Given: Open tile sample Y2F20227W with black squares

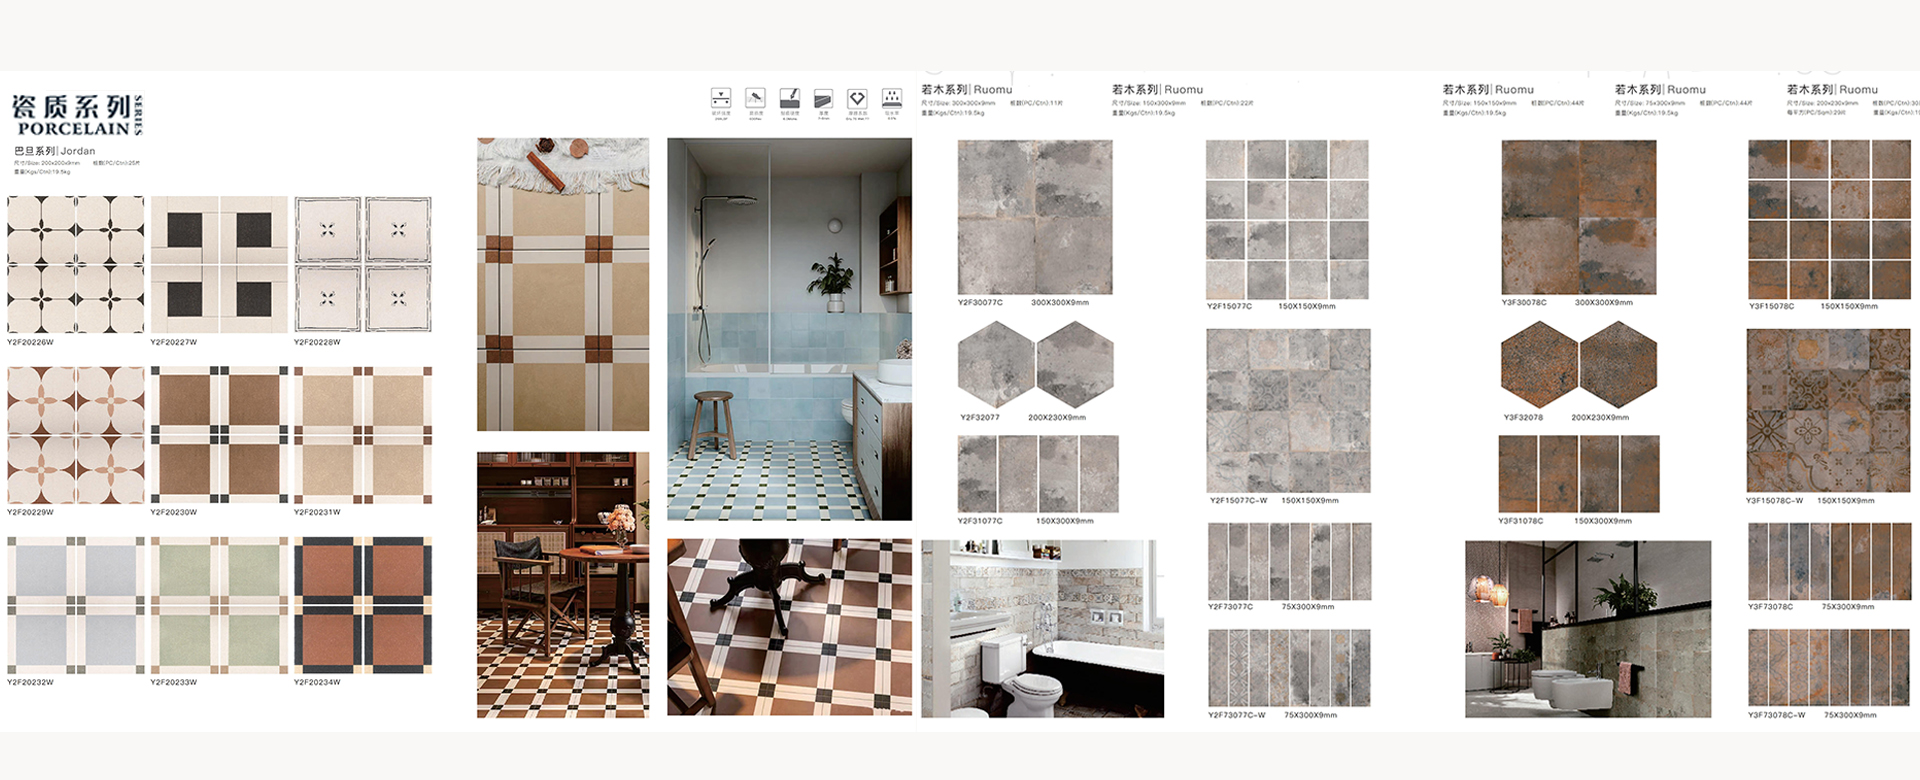Looking at the screenshot, I should (219, 264).
